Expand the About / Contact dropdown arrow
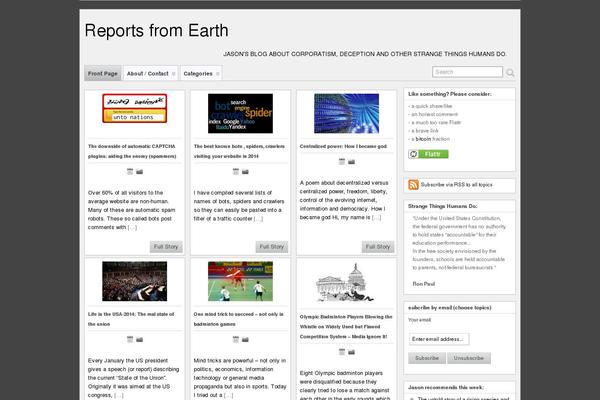600x400 pixels. pos(173,73)
